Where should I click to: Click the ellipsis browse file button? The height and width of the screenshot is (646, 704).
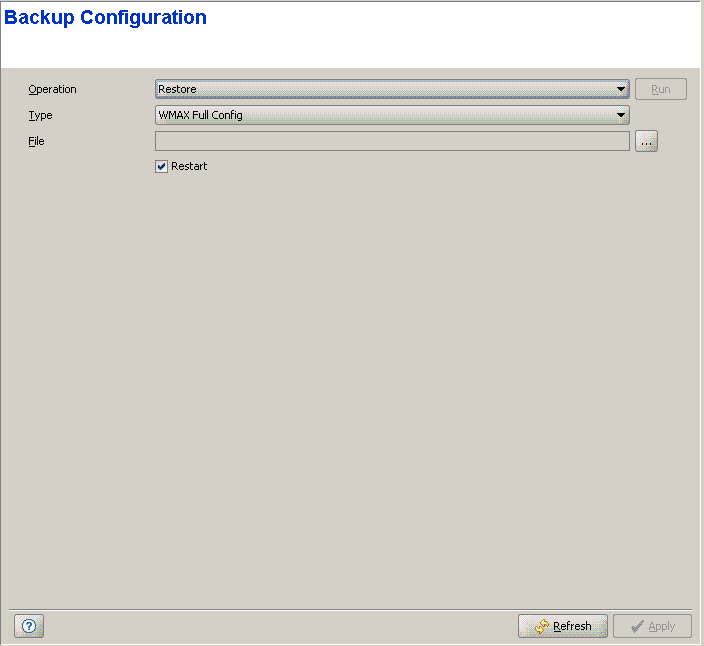pos(646,142)
